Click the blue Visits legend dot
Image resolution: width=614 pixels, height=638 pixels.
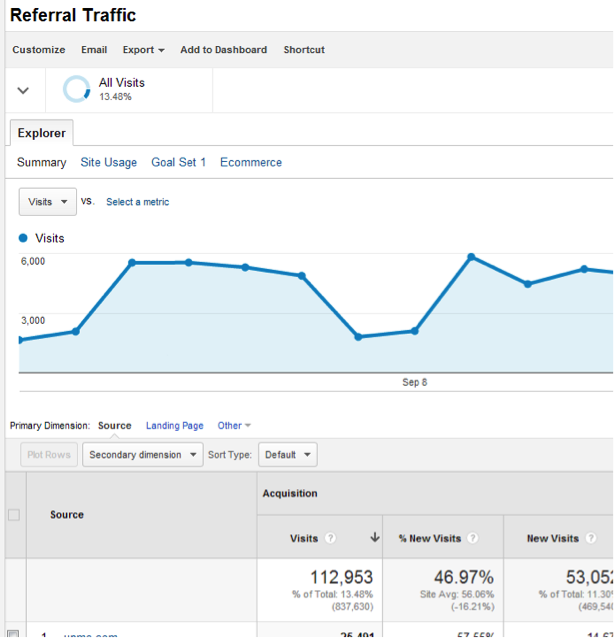click(x=23, y=238)
